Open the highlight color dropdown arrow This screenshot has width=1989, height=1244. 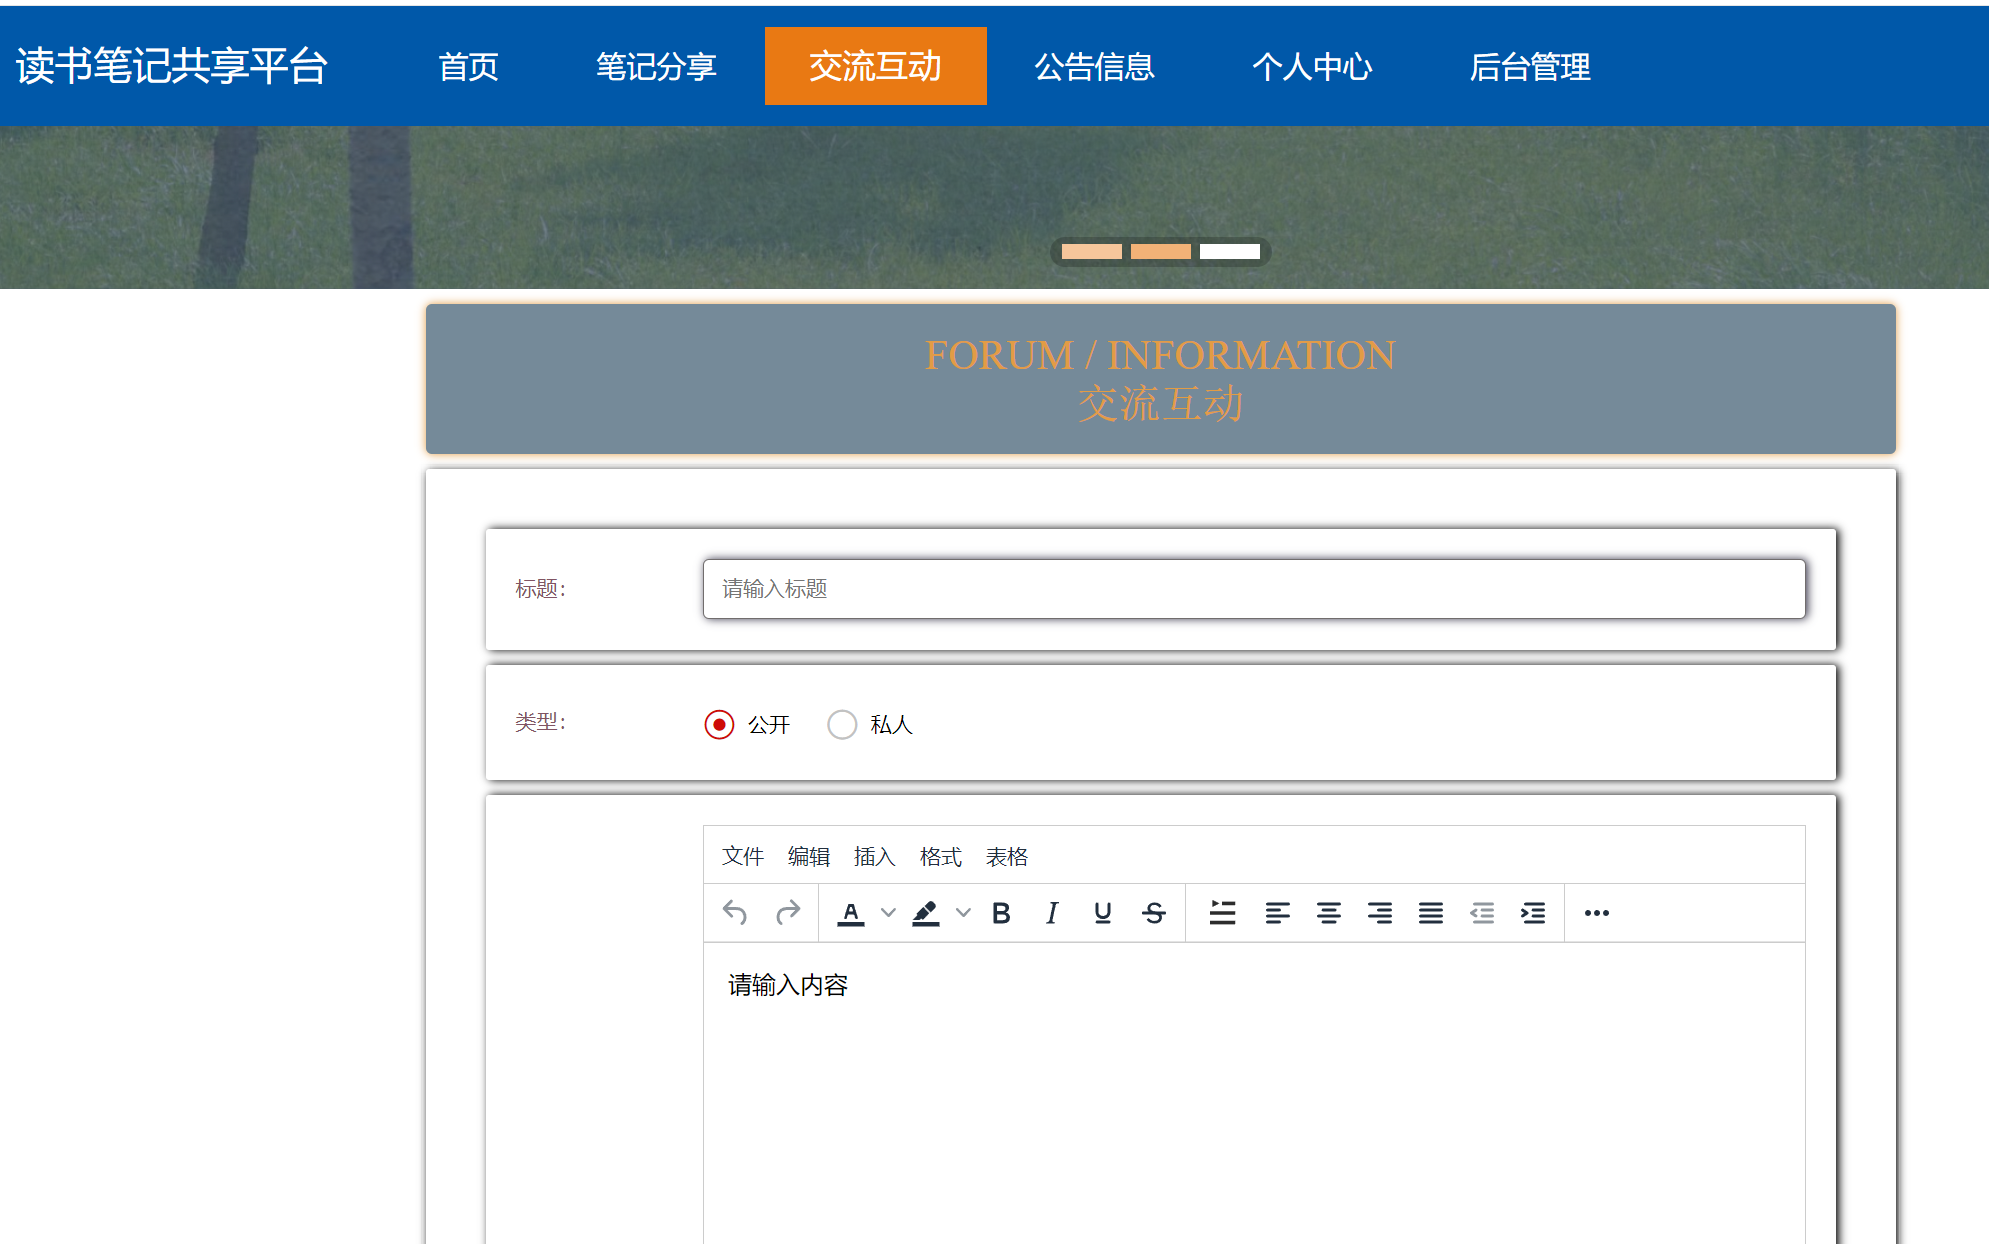click(x=962, y=912)
